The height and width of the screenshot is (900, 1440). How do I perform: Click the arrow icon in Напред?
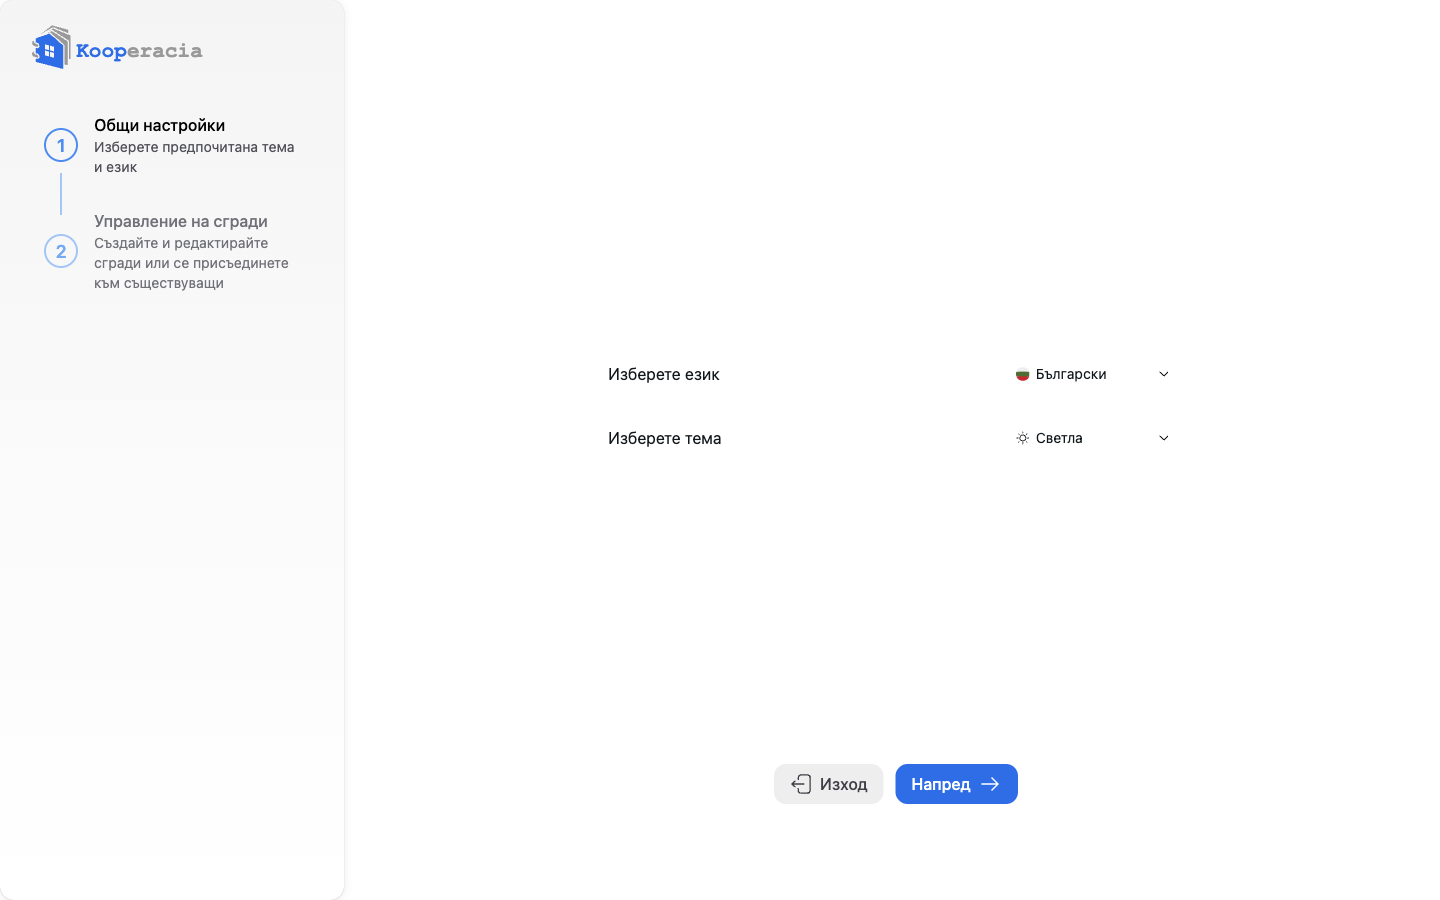(x=990, y=784)
